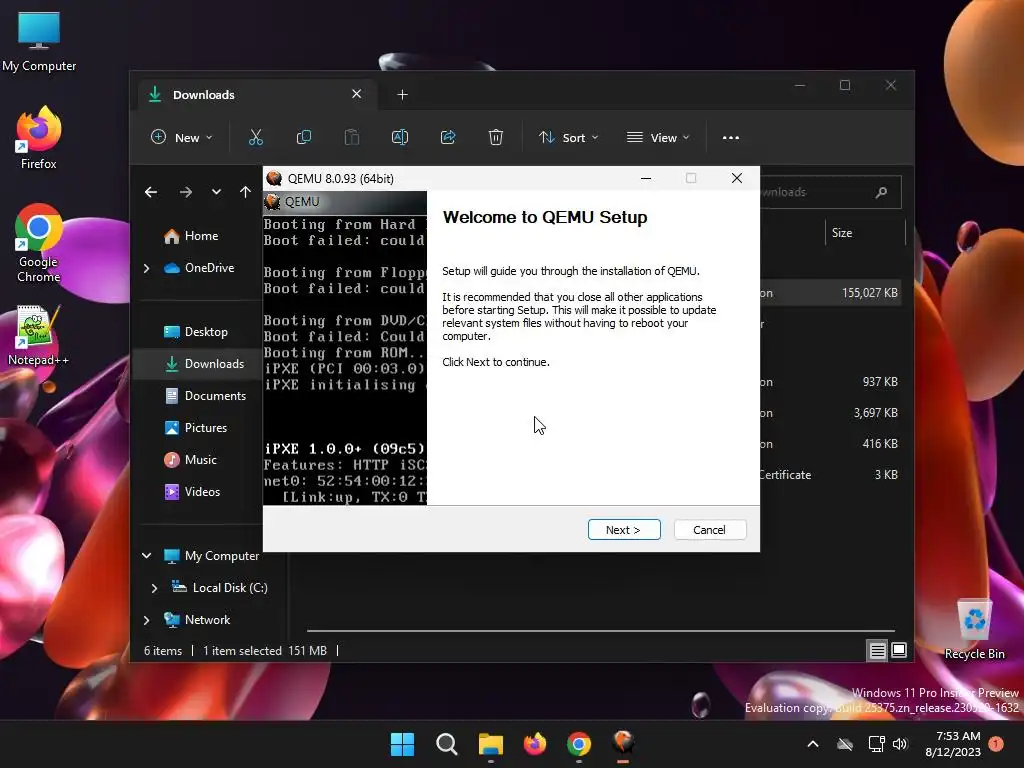The image size is (1024, 768).
Task: Select Network in the navigation pane
Action: tap(197, 620)
